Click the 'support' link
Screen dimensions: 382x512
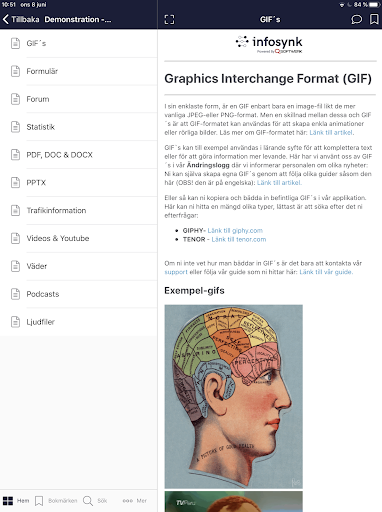pos(176,272)
